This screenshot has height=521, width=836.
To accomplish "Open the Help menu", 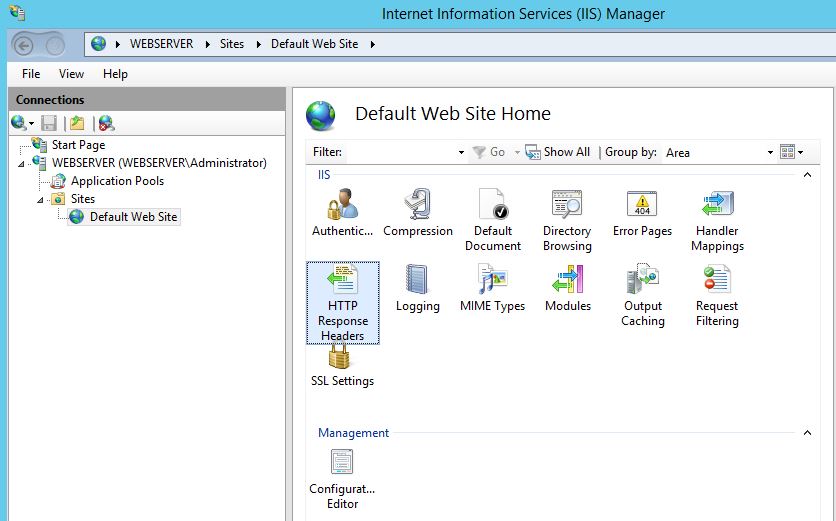I will click(115, 74).
